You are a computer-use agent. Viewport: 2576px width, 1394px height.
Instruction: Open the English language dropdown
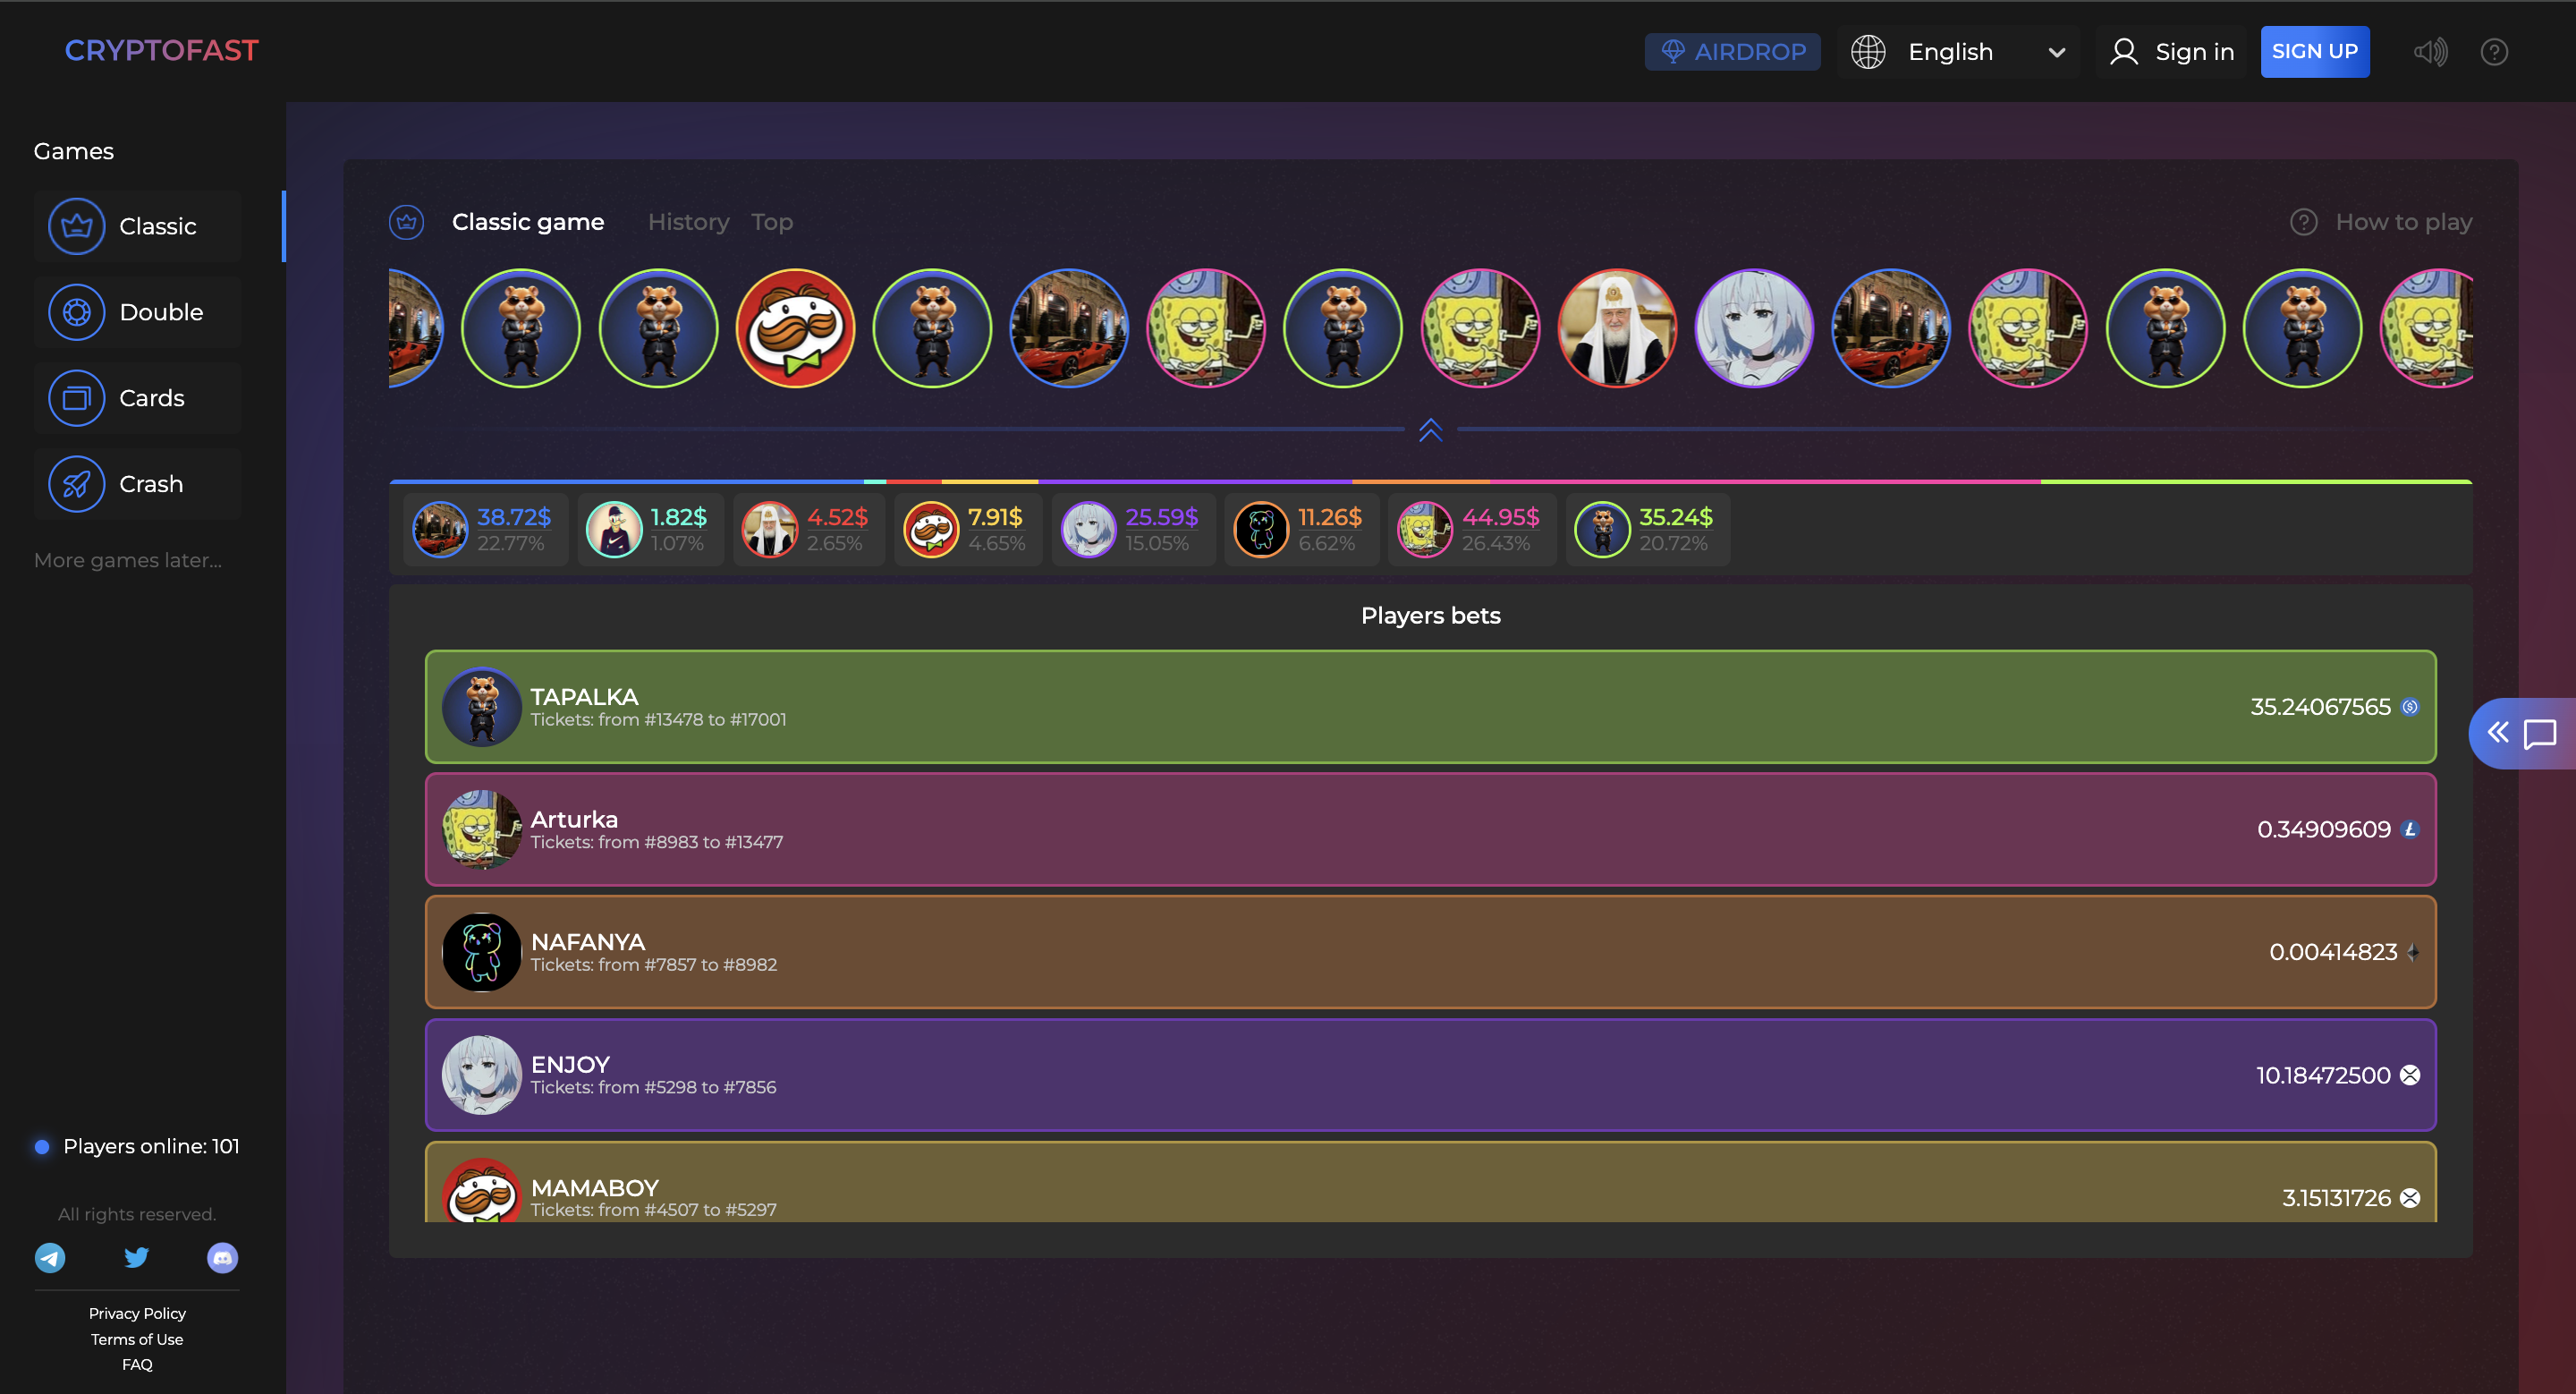pyautogui.click(x=1957, y=52)
